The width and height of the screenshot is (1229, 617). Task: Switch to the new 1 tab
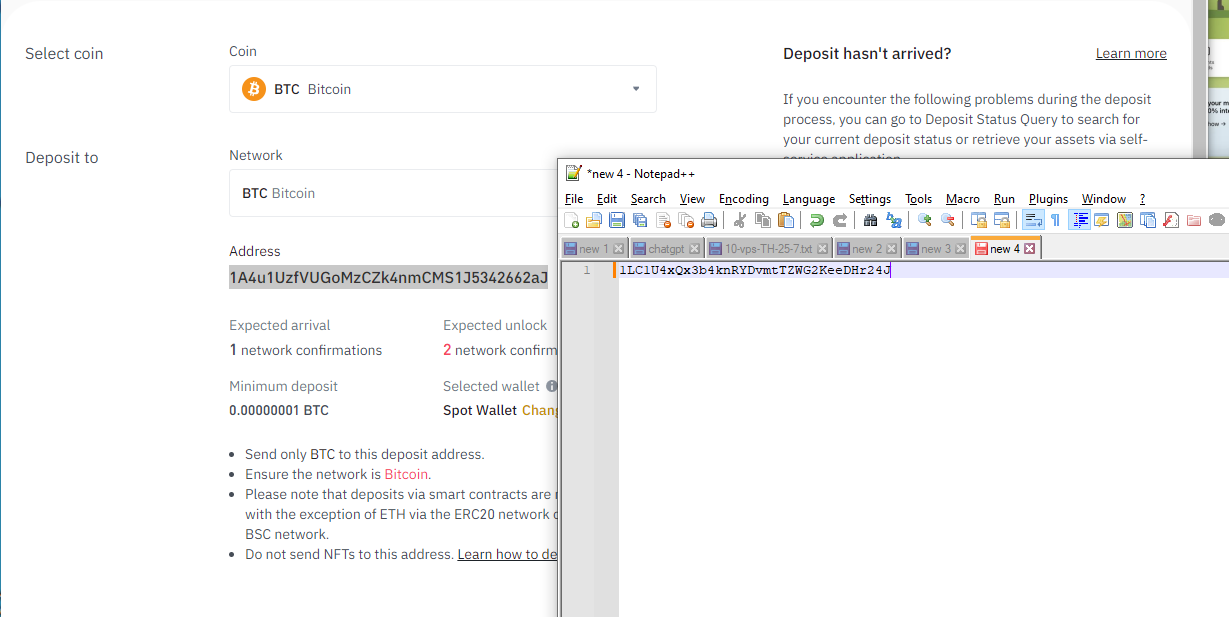tap(594, 249)
